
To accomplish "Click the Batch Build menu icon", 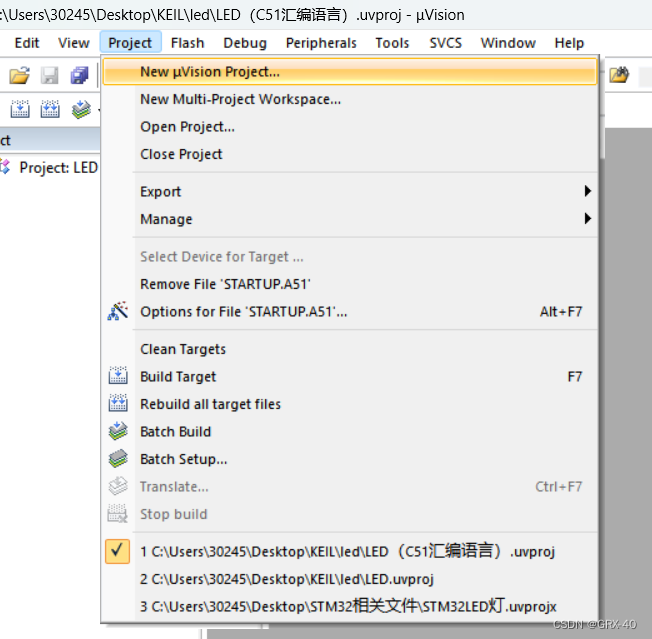I will (118, 431).
